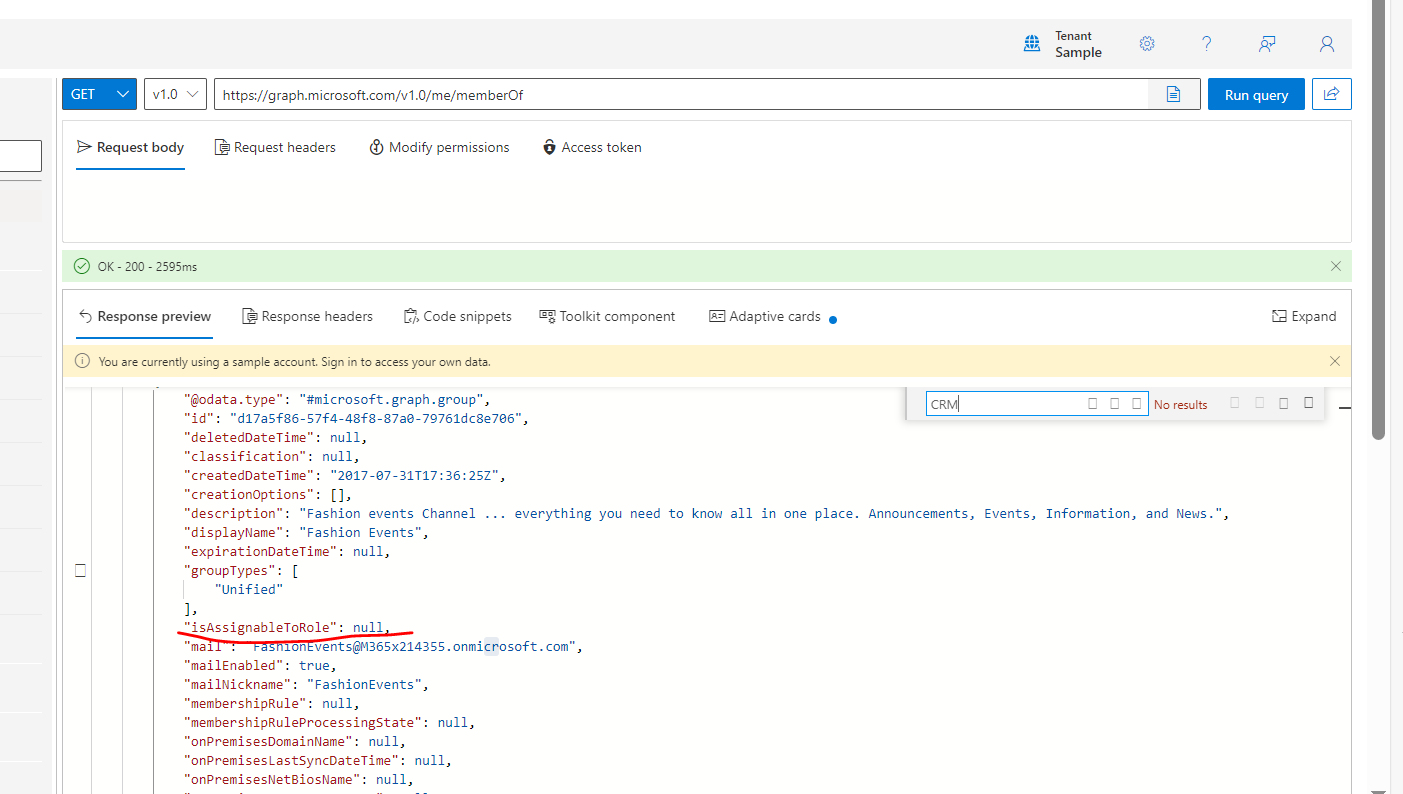Viewport: 1403px width, 794px height.
Task: Click the "@odata.type" line in response
Action: (x=337, y=399)
